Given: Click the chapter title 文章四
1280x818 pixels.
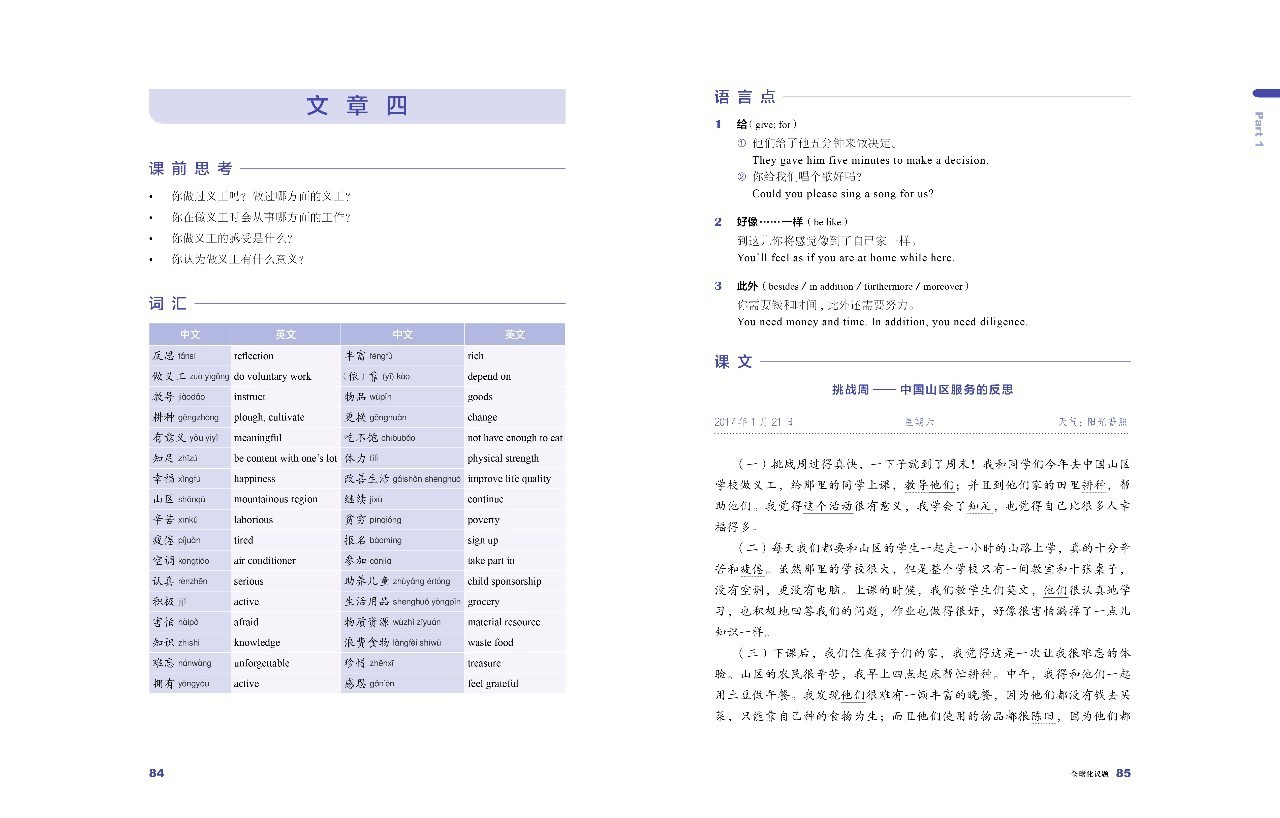Looking at the screenshot, I should point(357,106).
